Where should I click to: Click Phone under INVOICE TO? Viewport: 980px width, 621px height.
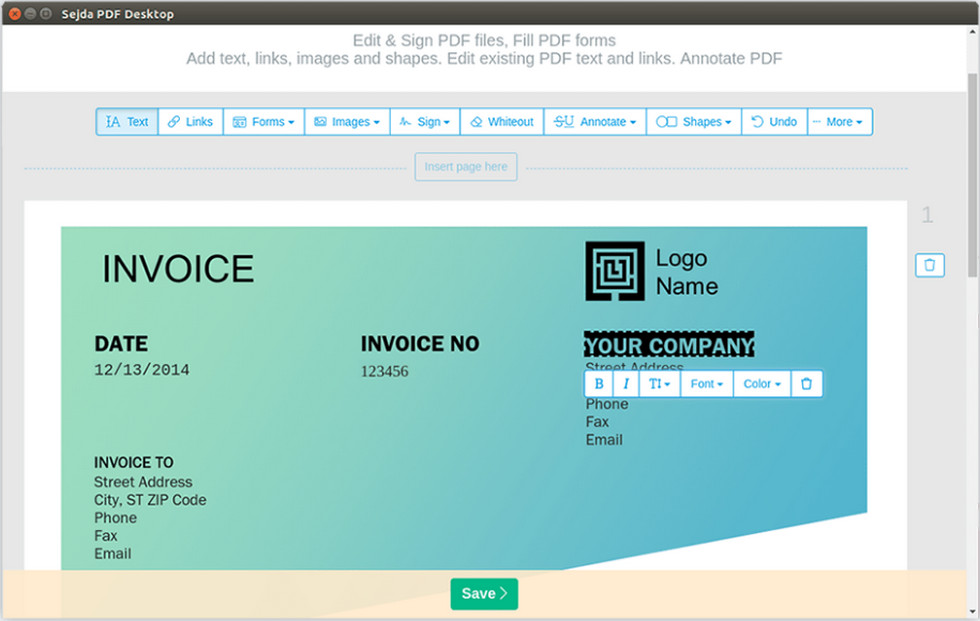pyautogui.click(x=116, y=518)
